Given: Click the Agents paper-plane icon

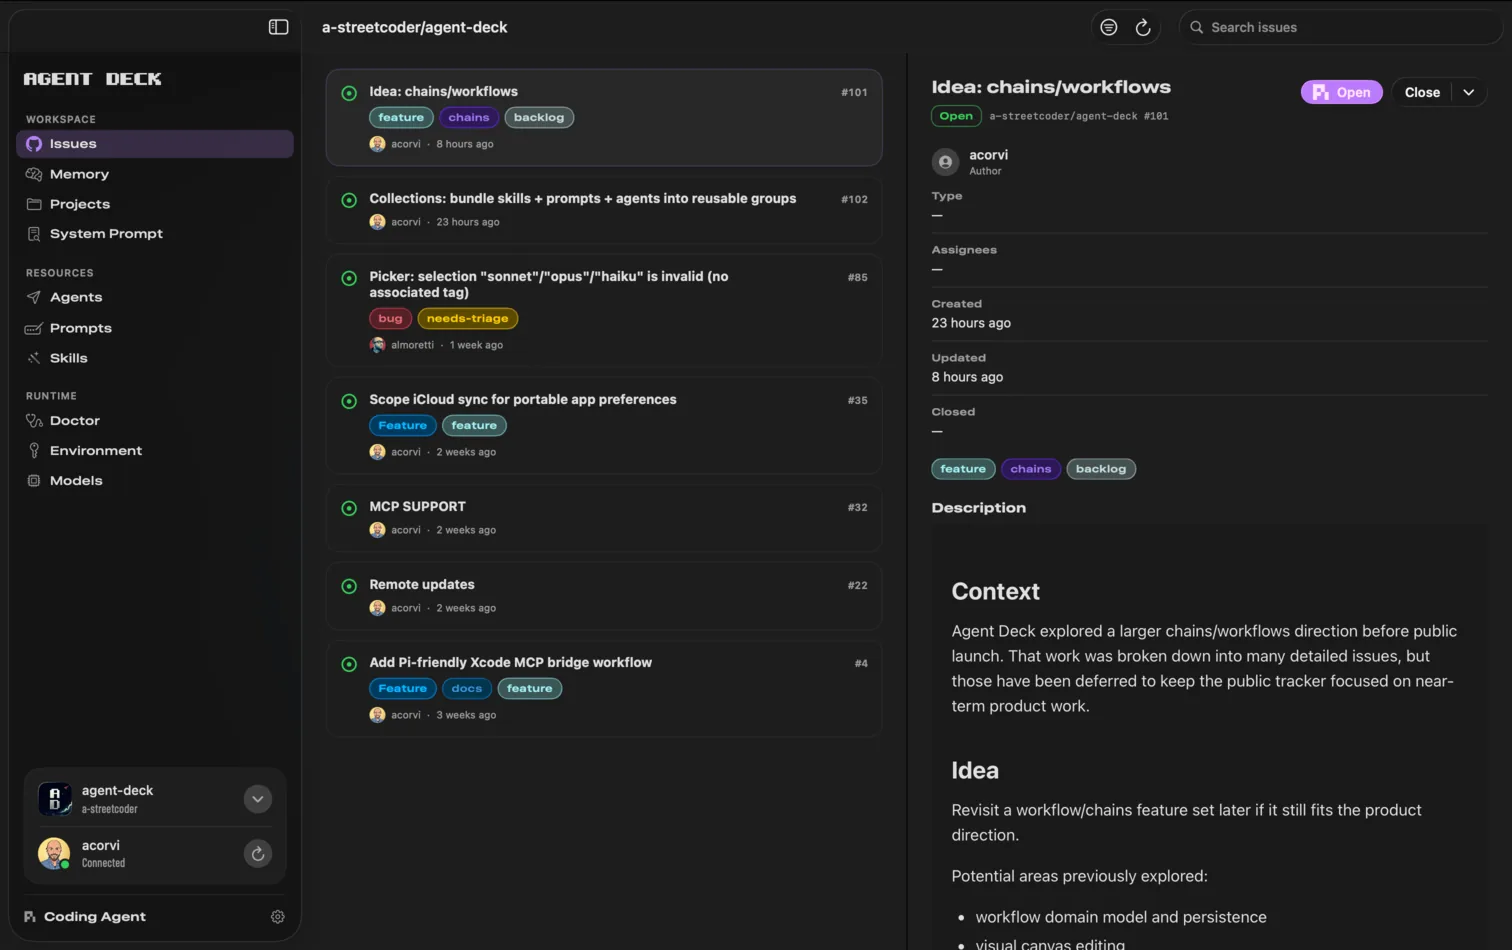Looking at the screenshot, I should click(x=34, y=298).
